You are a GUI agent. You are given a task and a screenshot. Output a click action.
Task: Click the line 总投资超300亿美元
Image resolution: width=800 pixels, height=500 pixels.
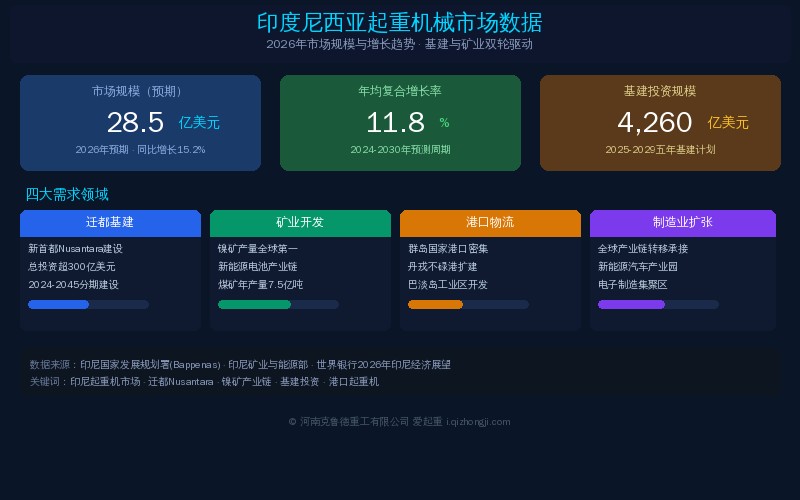pos(71,267)
